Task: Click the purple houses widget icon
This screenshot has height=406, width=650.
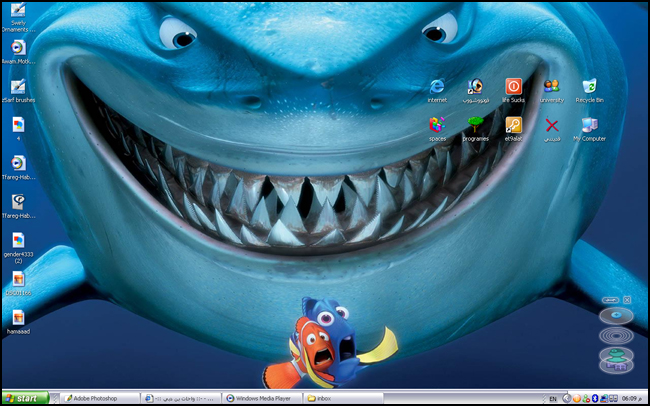Action: [x=616, y=365]
